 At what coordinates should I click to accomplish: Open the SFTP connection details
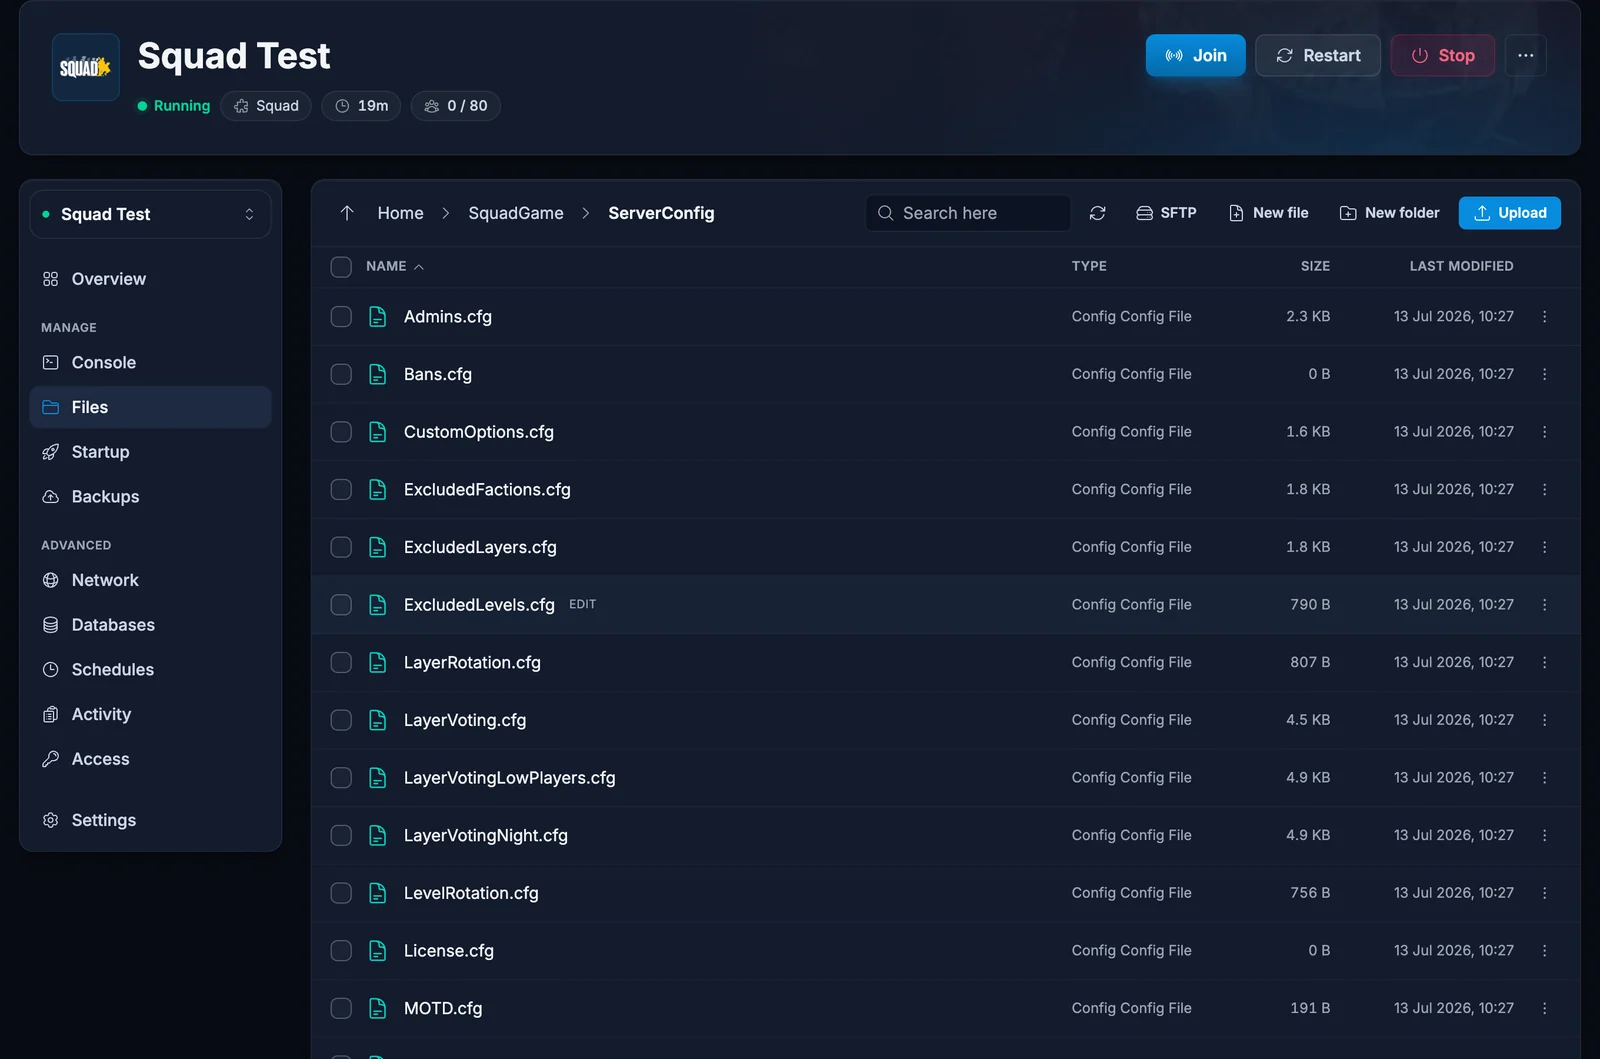[1166, 213]
